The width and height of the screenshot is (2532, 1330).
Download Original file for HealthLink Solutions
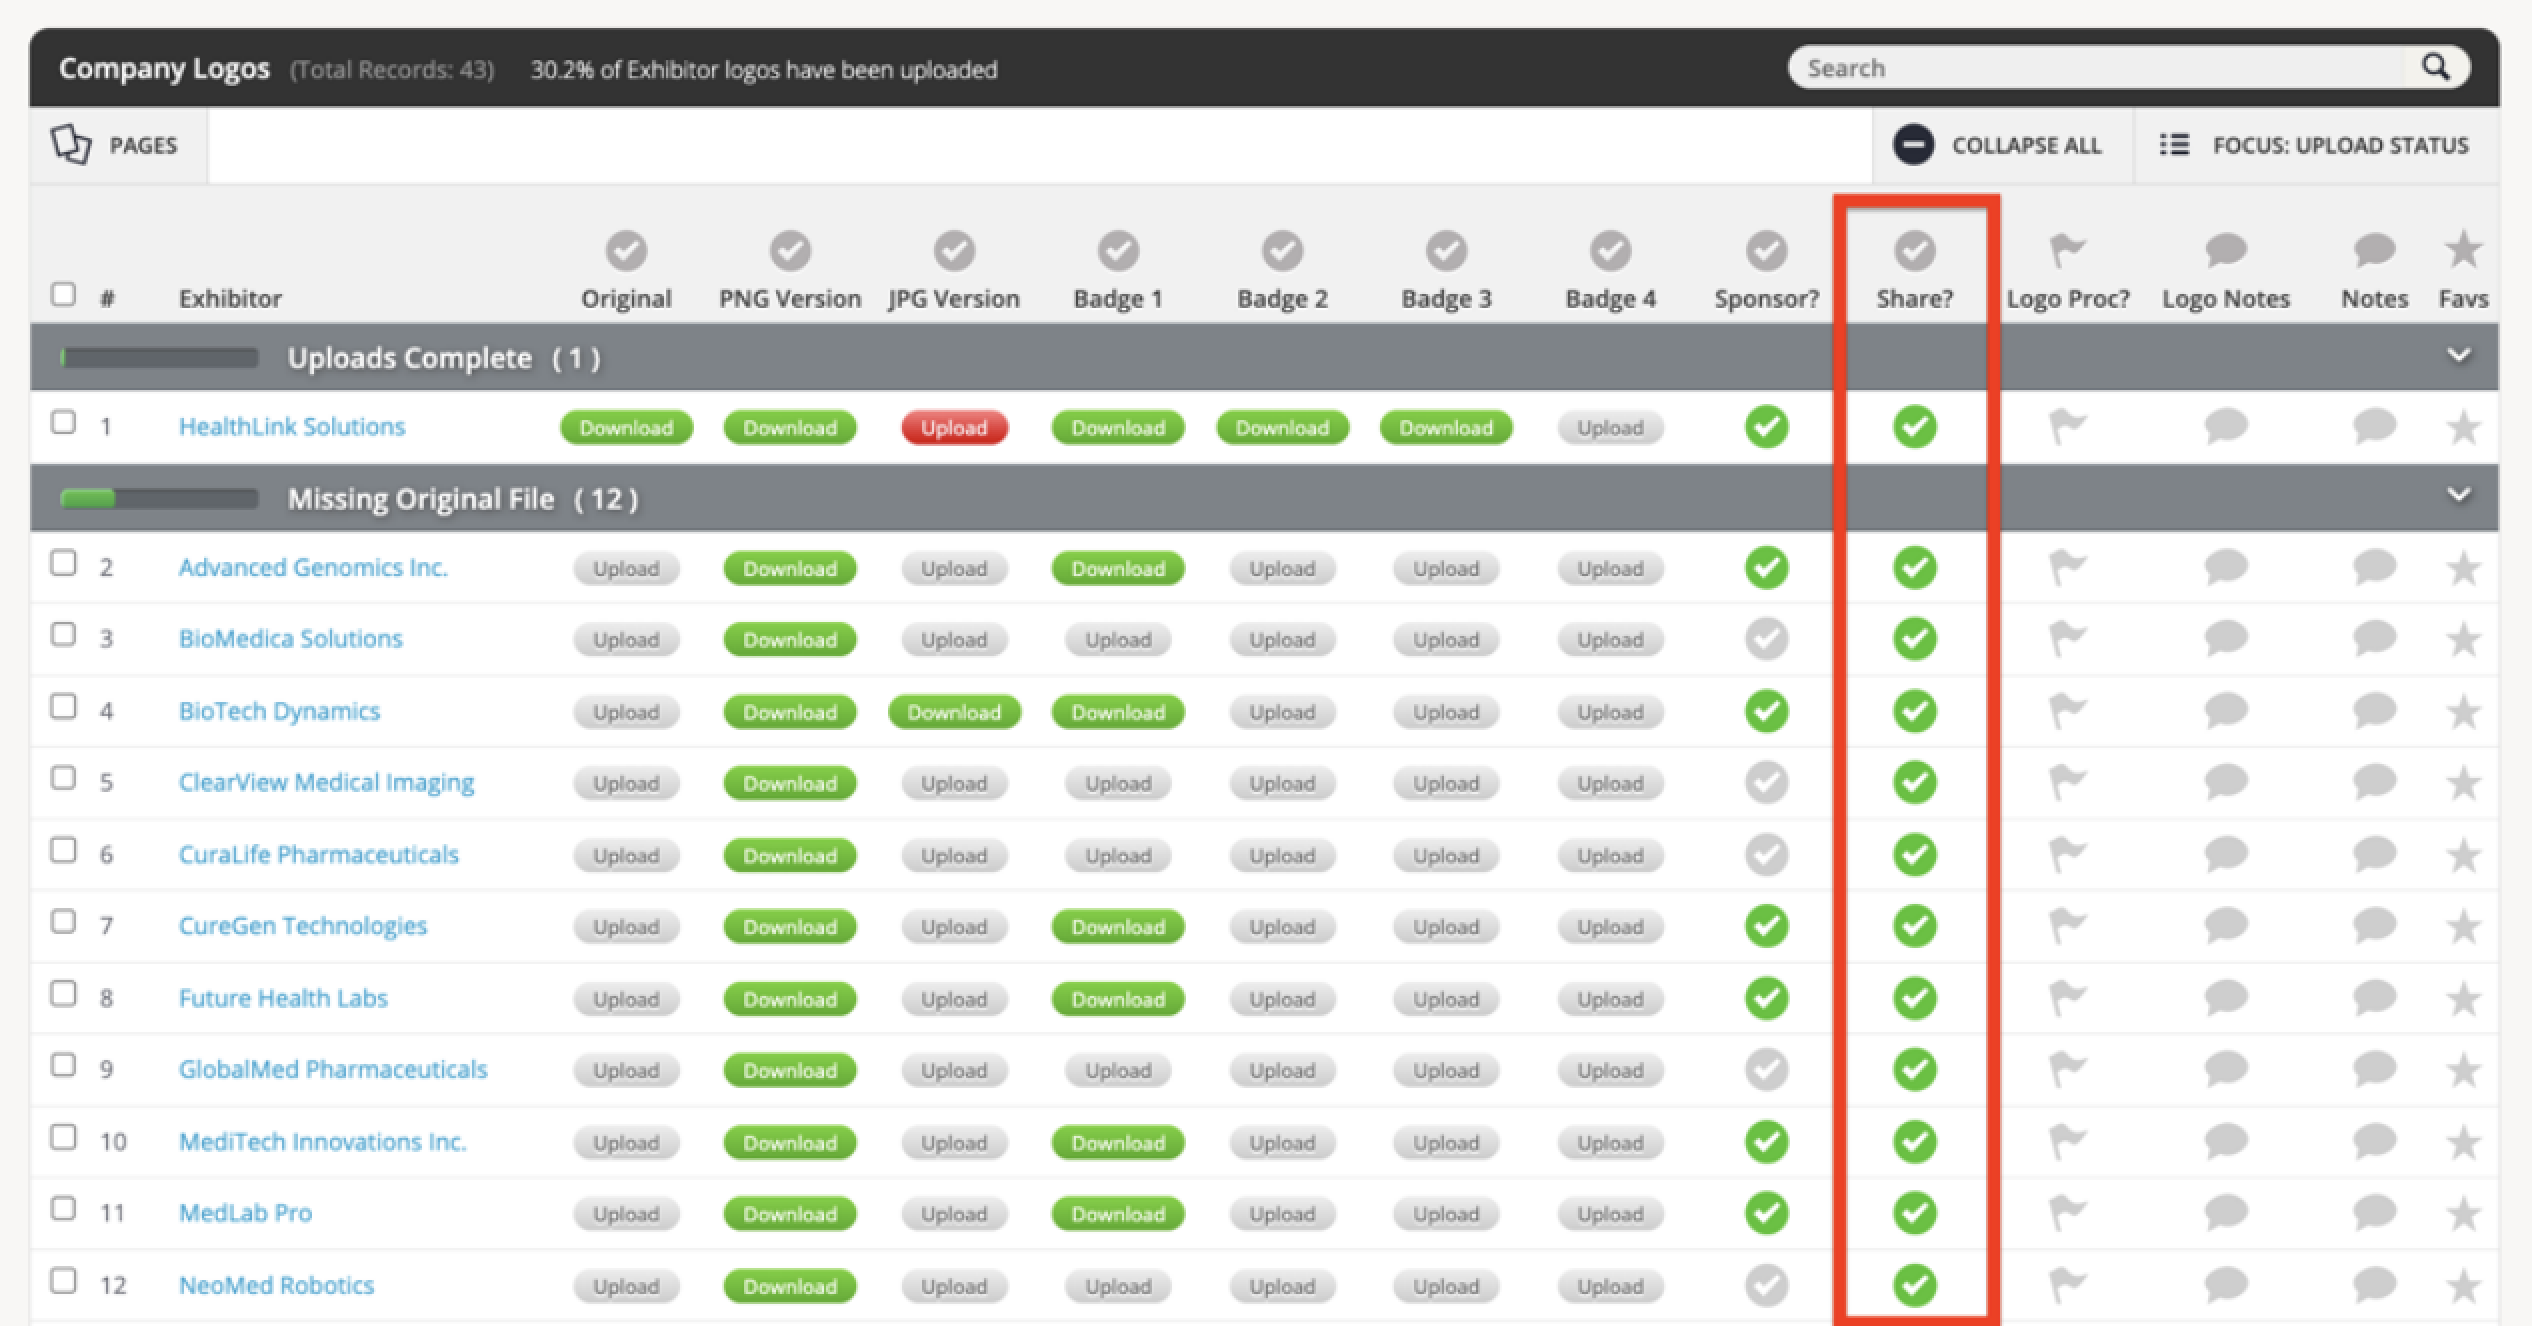coord(626,427)
